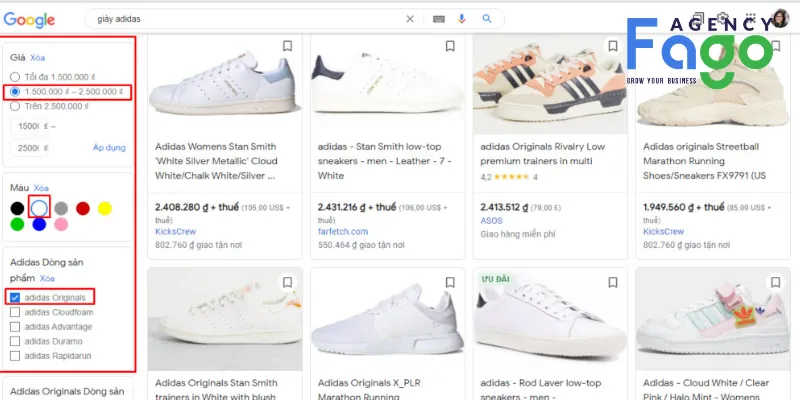Check adidas Advantage product line

click(x=15, y=327)
